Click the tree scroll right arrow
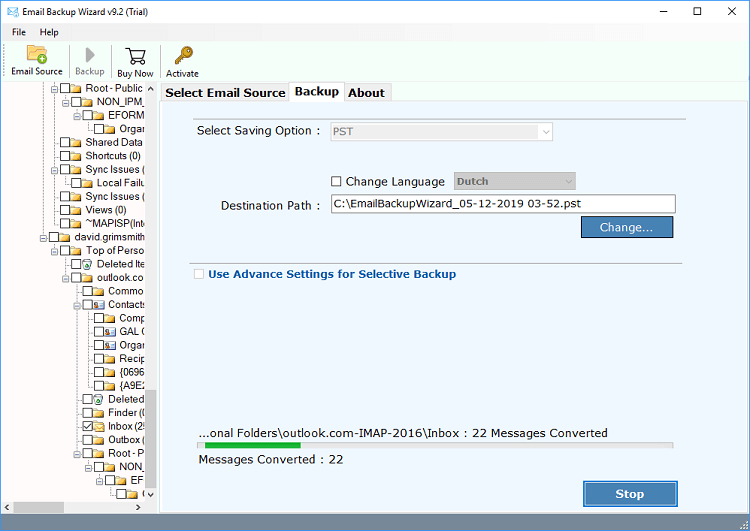The width and height of the screenshot is (750, 531). pos(138,507)
